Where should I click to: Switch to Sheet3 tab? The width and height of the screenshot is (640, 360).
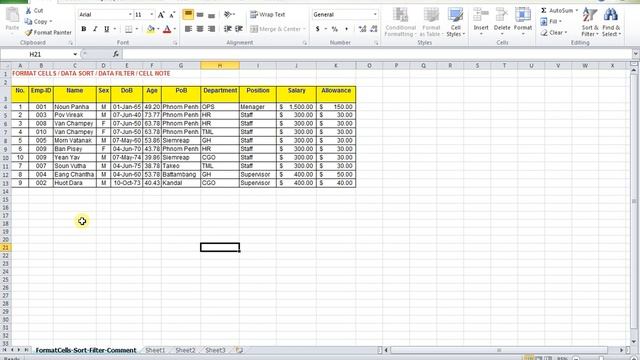tap(215, 350)
